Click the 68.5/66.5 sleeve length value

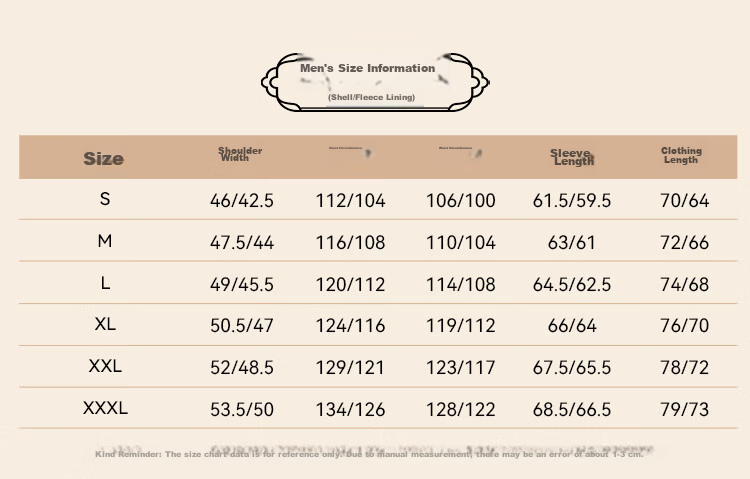[x=572, y=410]
